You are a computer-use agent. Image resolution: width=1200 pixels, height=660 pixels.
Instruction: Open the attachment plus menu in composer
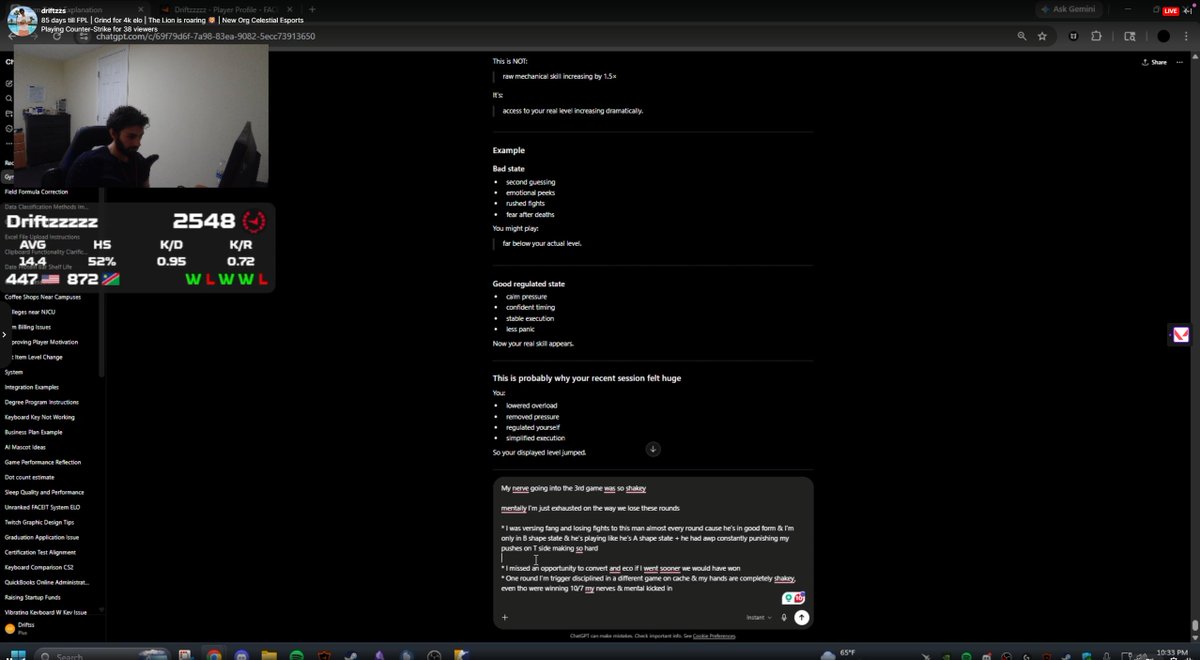(505, 618)
